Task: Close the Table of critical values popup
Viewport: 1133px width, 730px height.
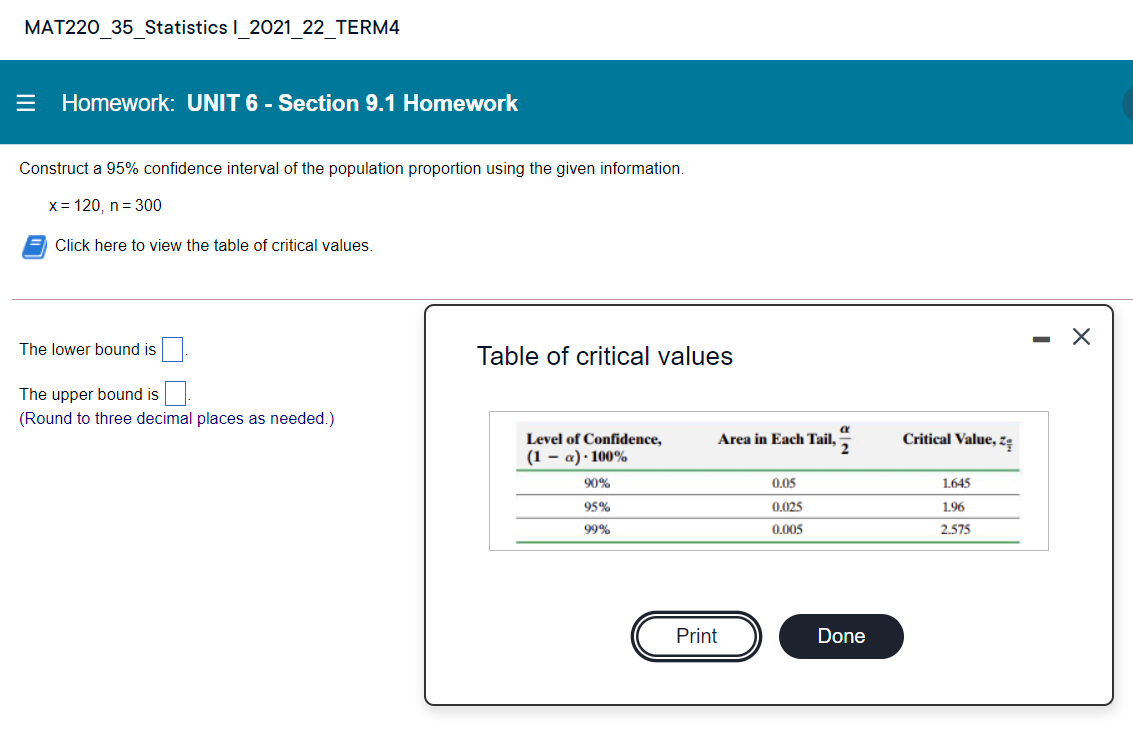Action: coord(1081,337)
